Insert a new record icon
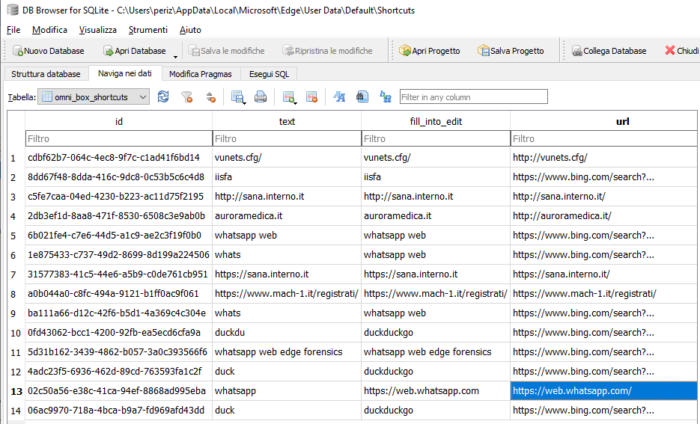This screenshot has height=424, width=700. coord(289,97)
